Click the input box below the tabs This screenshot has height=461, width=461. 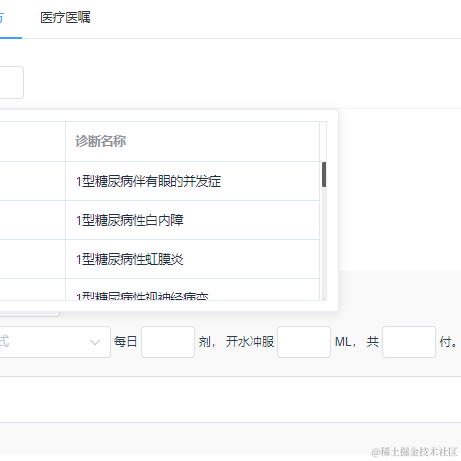(12, 82)
